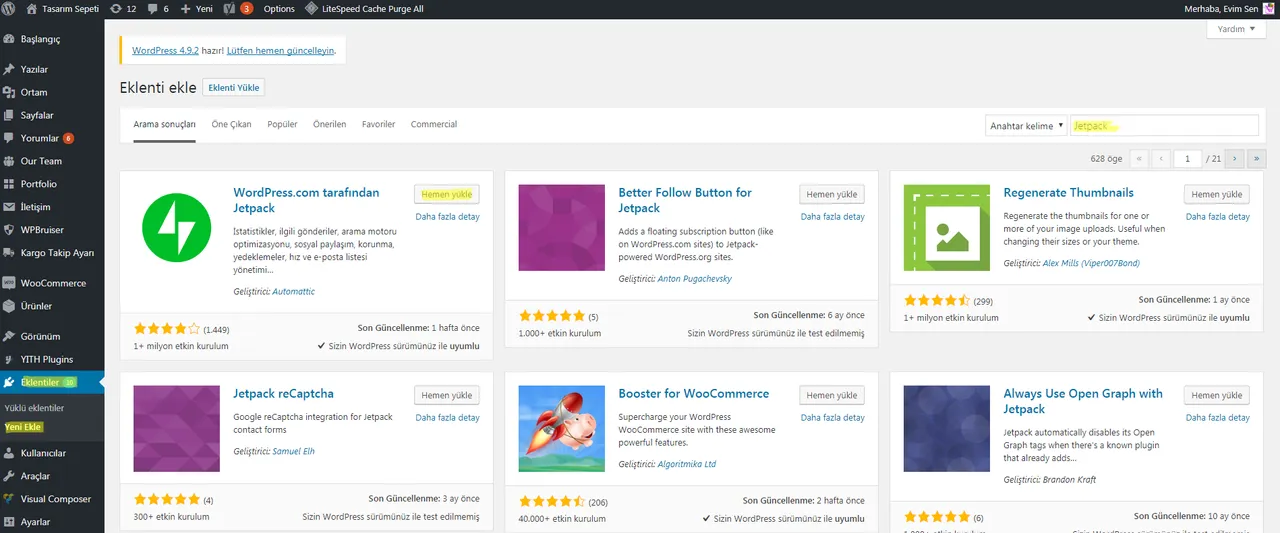
Task: Install Better Follow Button for Jetpack
Action: [832, 195]
